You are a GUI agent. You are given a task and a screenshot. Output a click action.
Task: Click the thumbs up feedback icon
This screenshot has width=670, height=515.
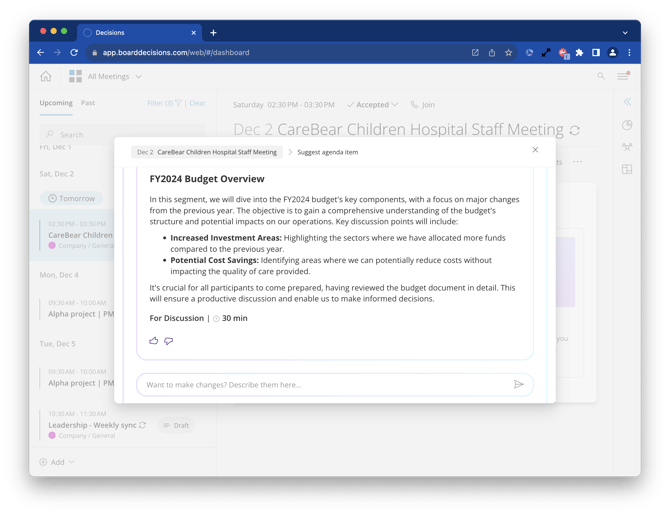(x=153, y=341)
